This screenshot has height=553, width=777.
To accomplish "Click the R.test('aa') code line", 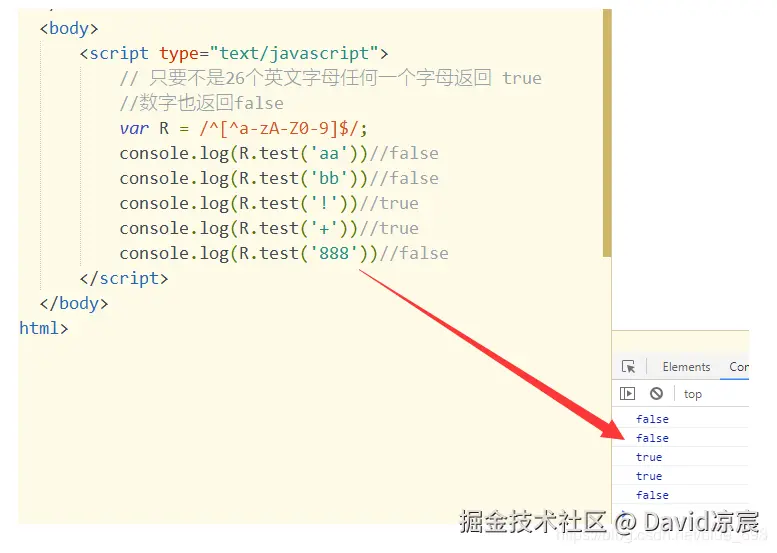I will (x=279, y=154).
